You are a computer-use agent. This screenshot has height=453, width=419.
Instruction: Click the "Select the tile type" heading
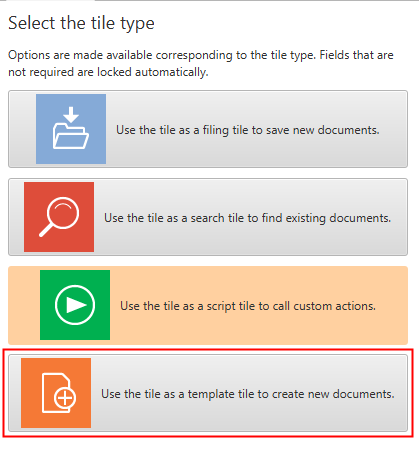pos(81,24)
